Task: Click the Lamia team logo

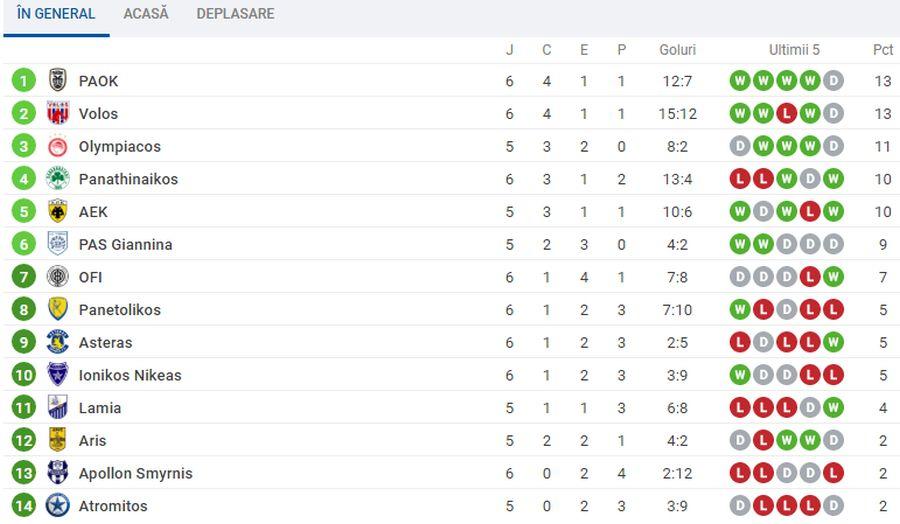Action: pos(57,407)
